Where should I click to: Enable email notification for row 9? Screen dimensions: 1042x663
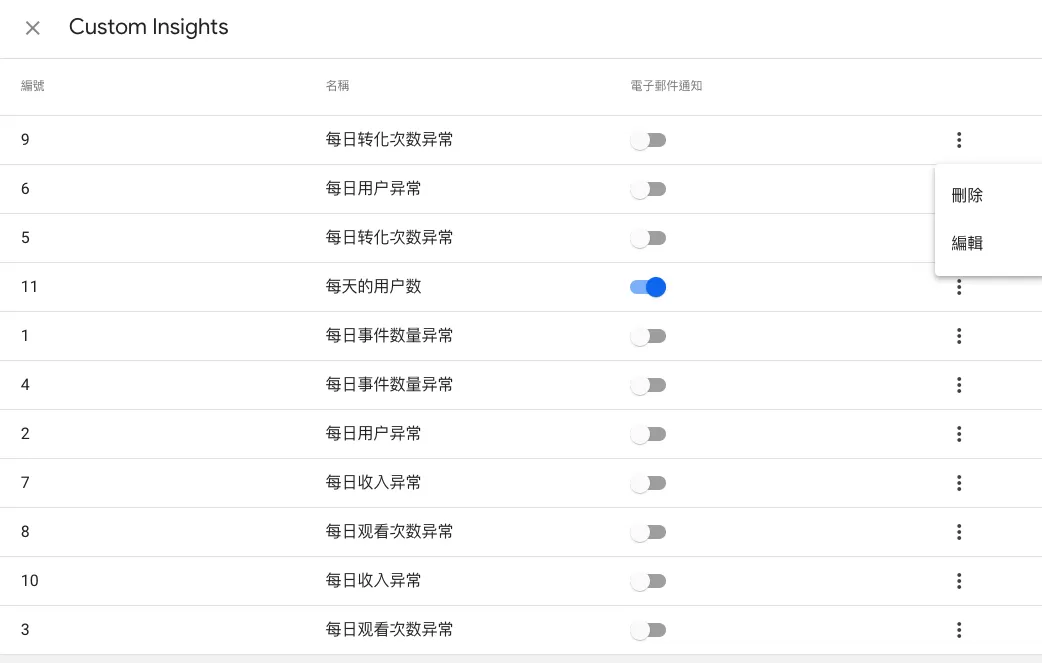(648, 140)
